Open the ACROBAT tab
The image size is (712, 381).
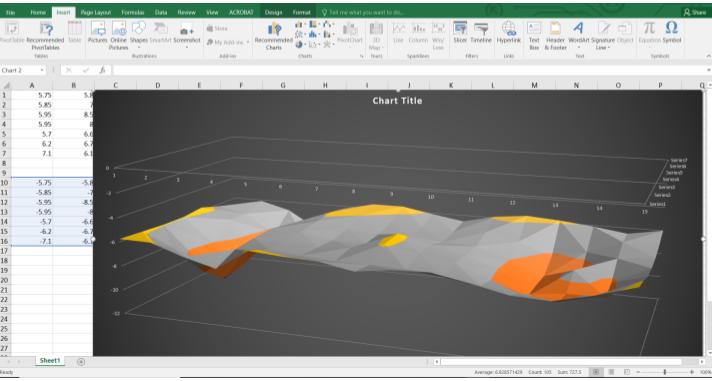coord(241,13)
